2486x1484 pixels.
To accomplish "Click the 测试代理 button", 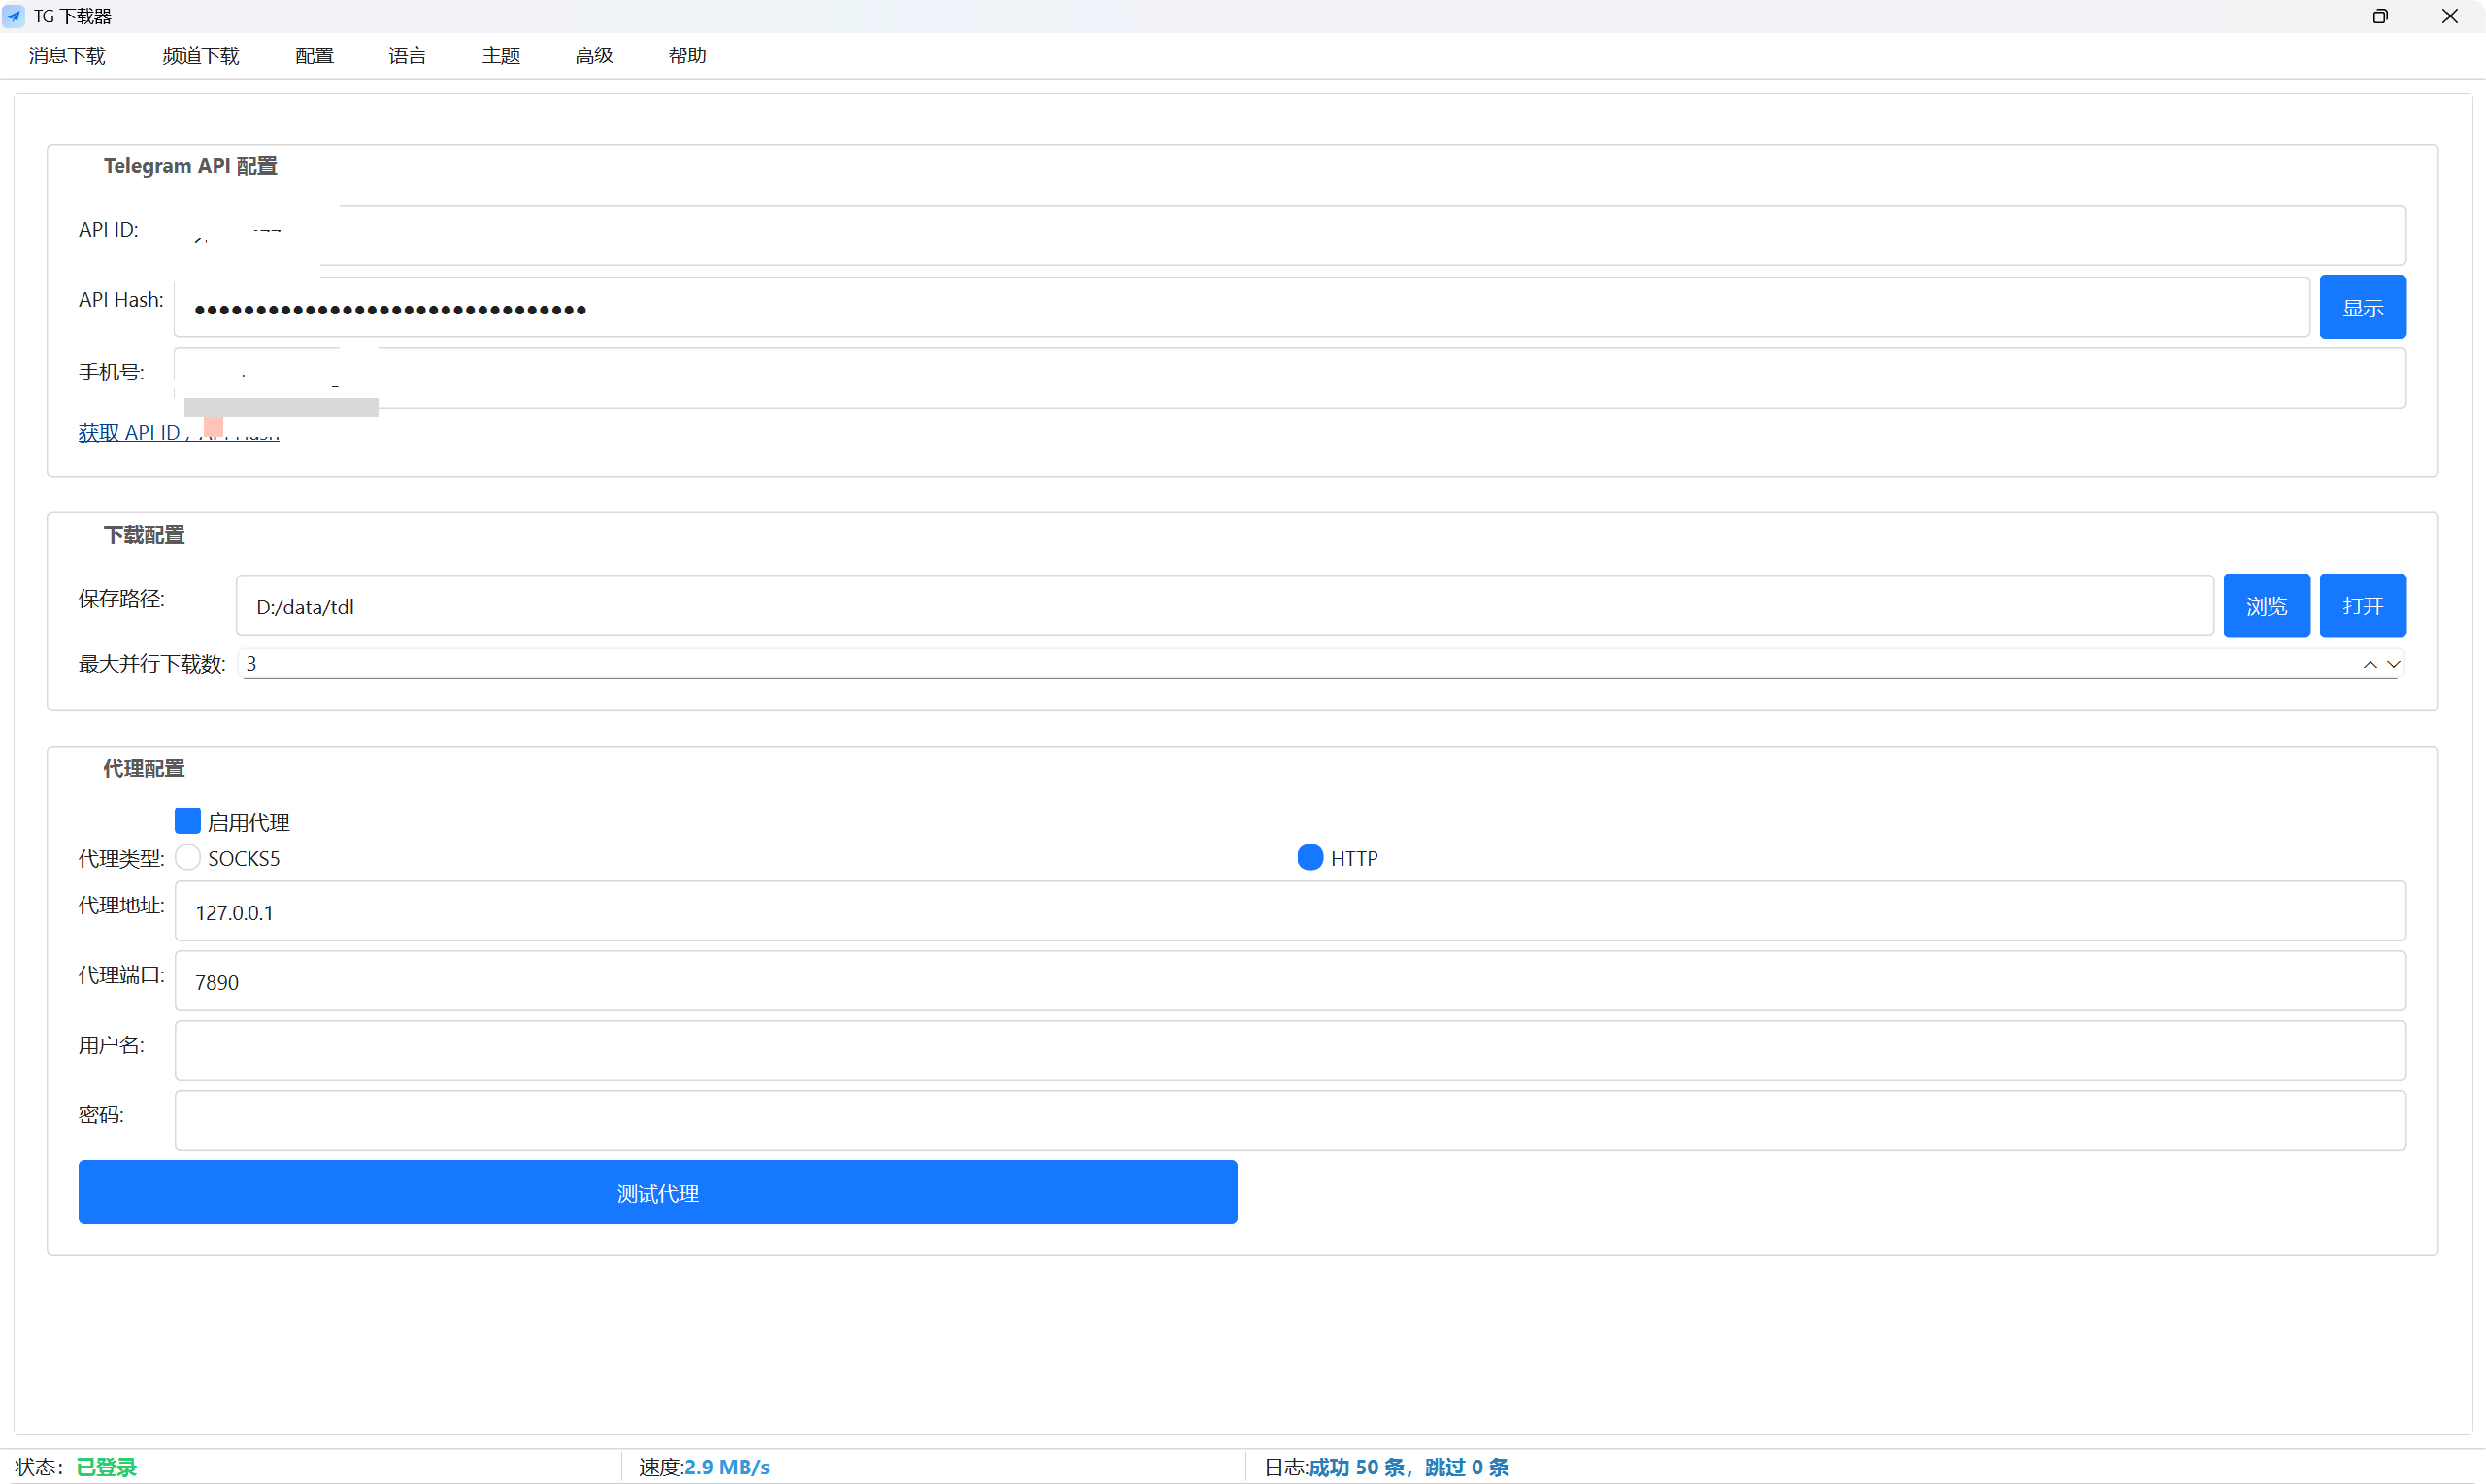I will (657, 1193).
